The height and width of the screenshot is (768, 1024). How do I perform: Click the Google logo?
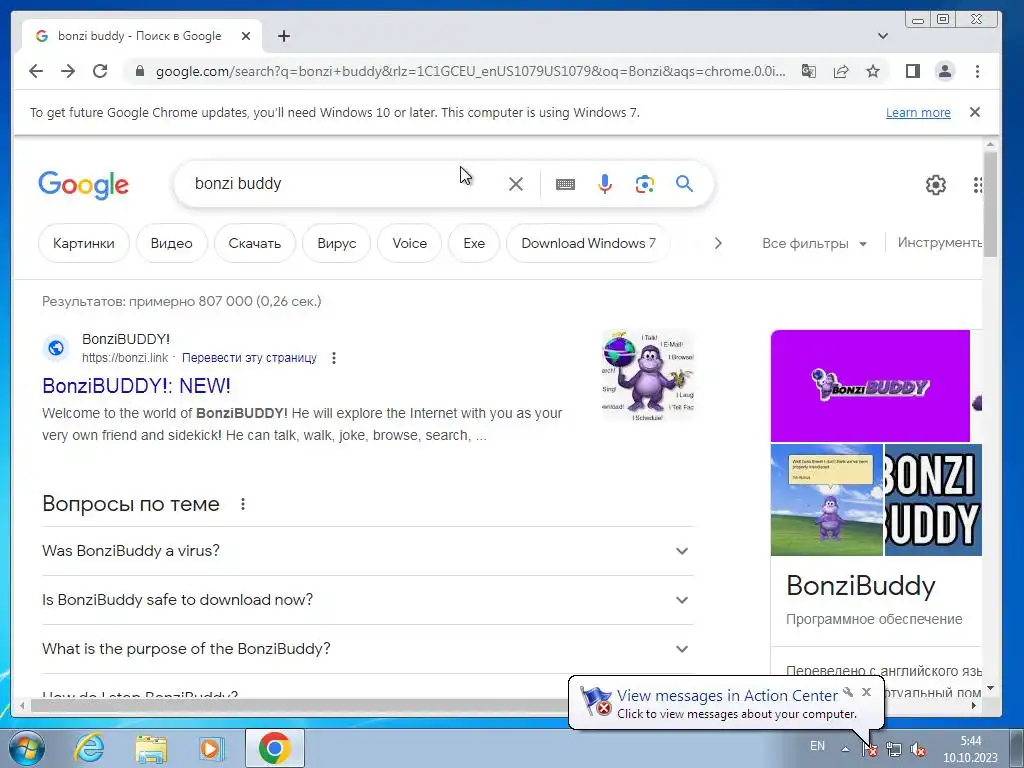pyautogui.click(x=84, y=185)
